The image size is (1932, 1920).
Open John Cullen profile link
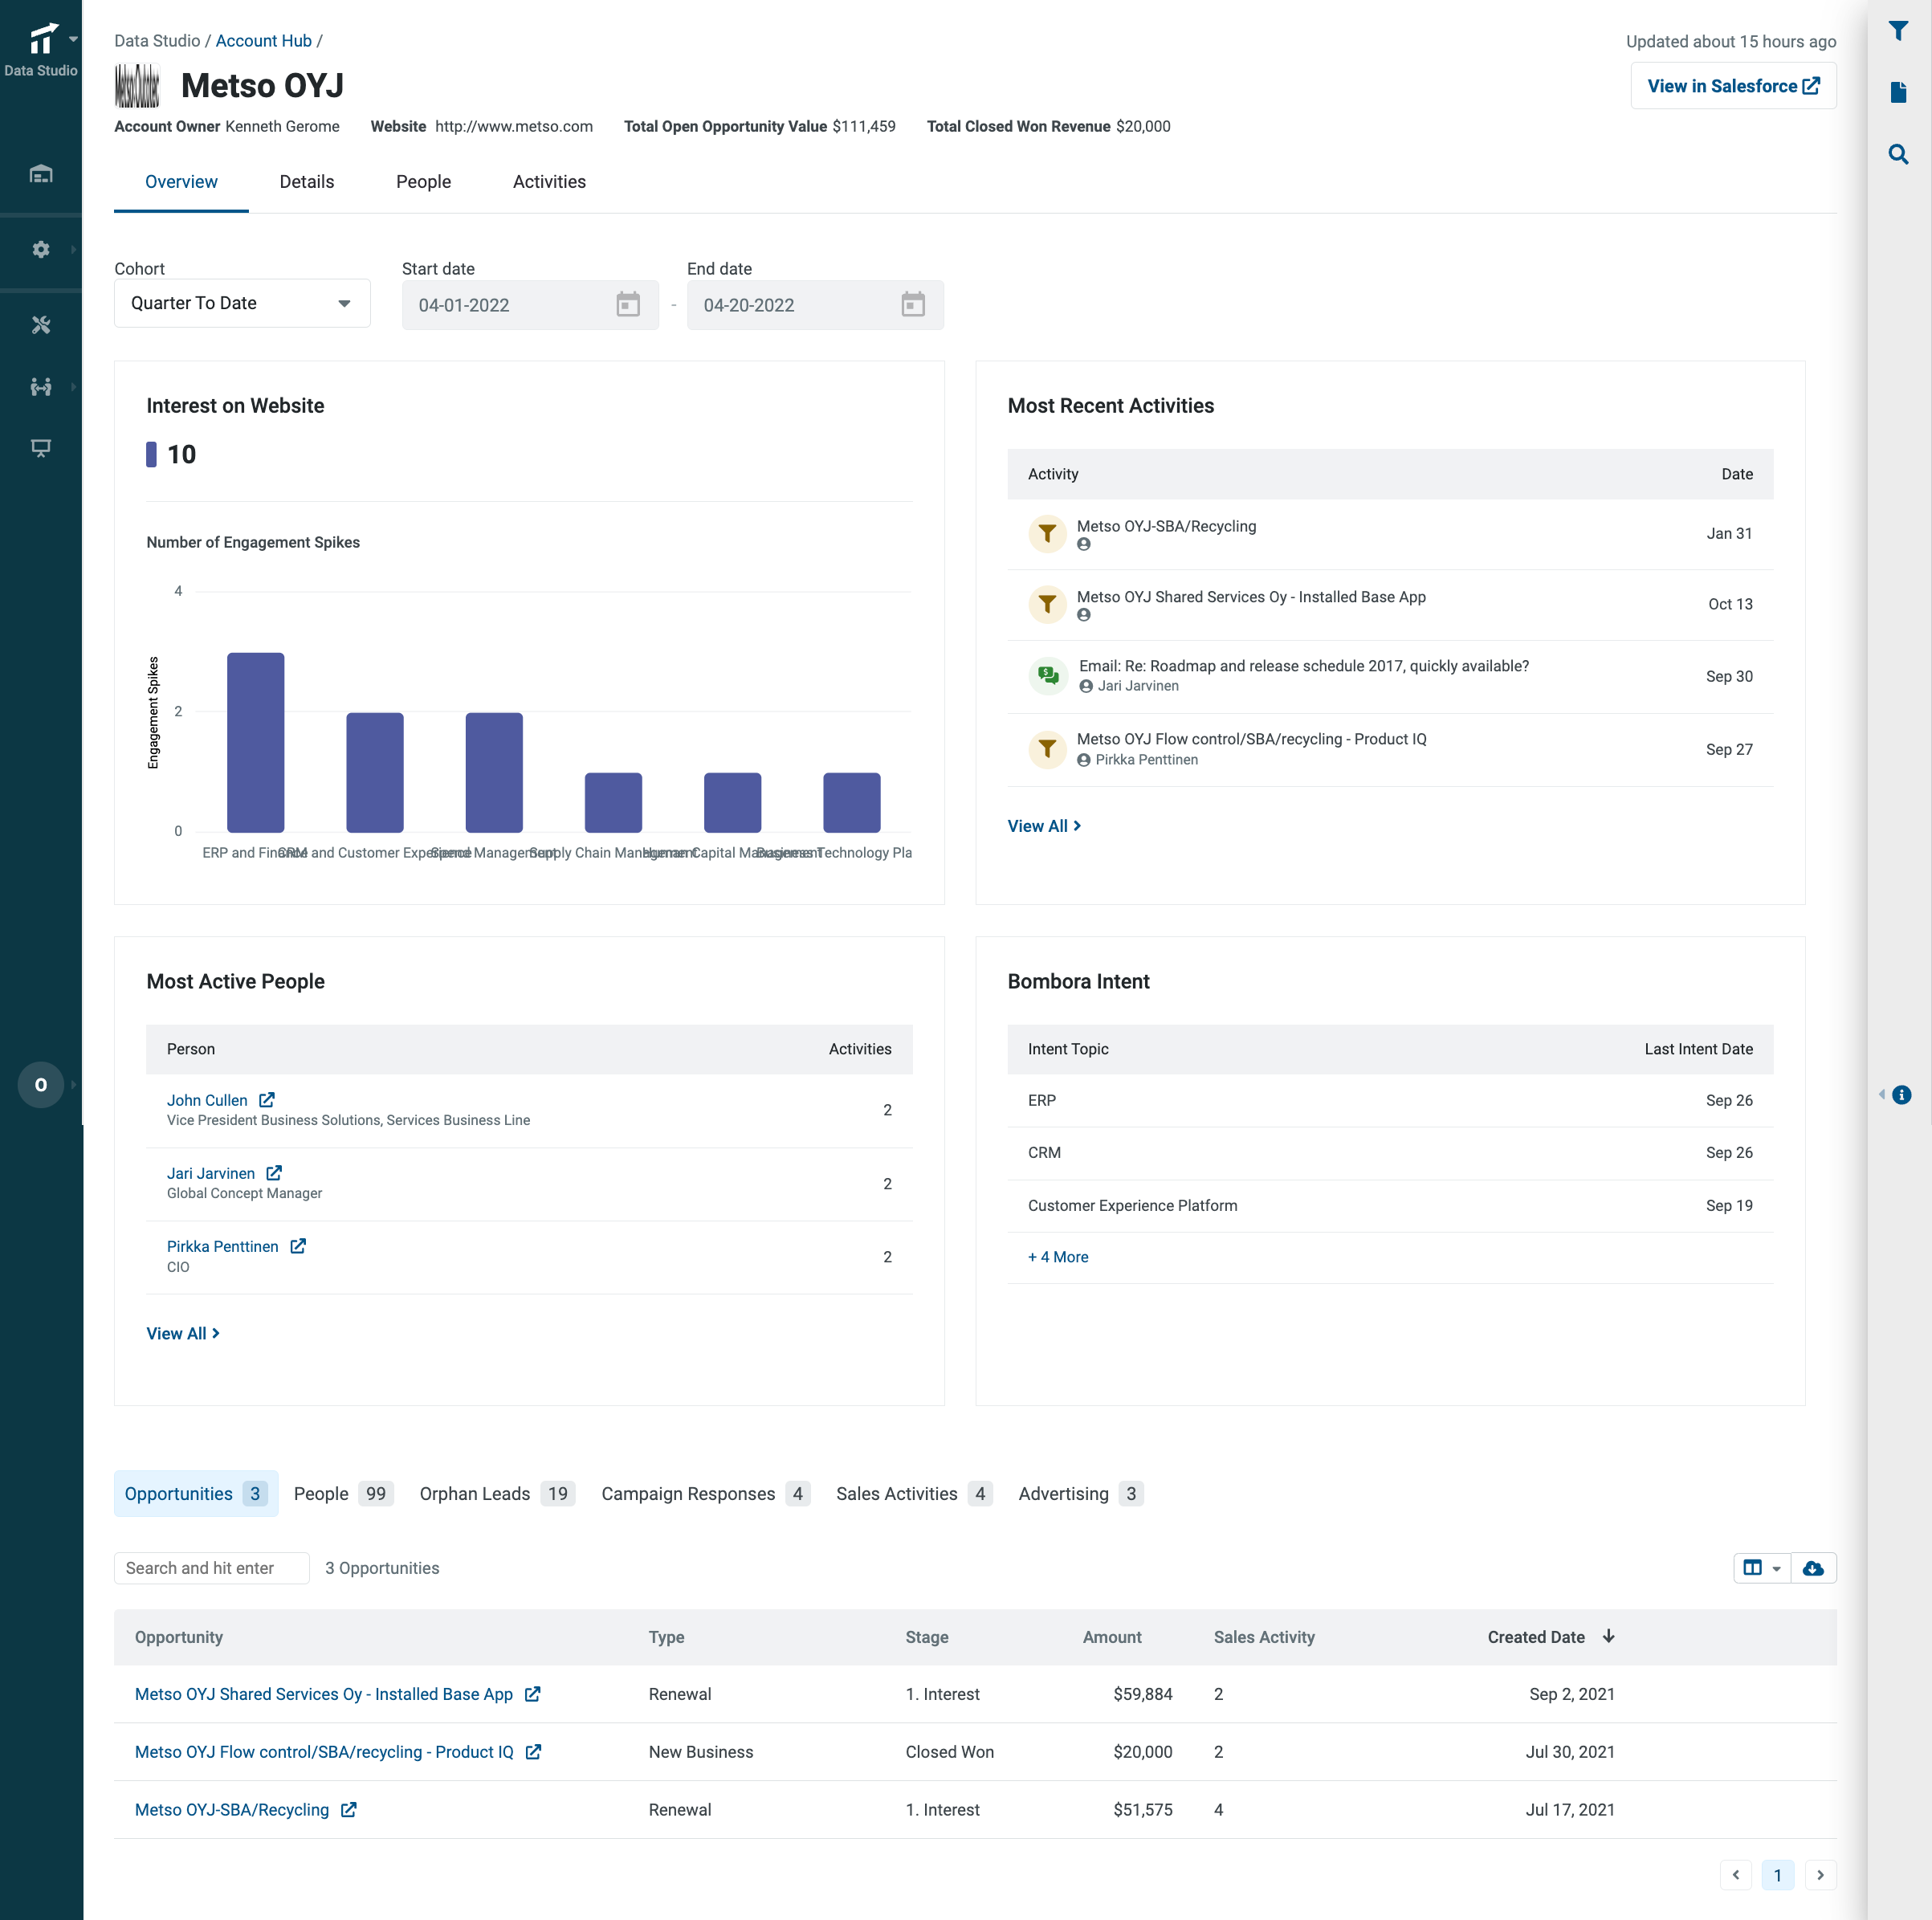[x=207, y=1100]
